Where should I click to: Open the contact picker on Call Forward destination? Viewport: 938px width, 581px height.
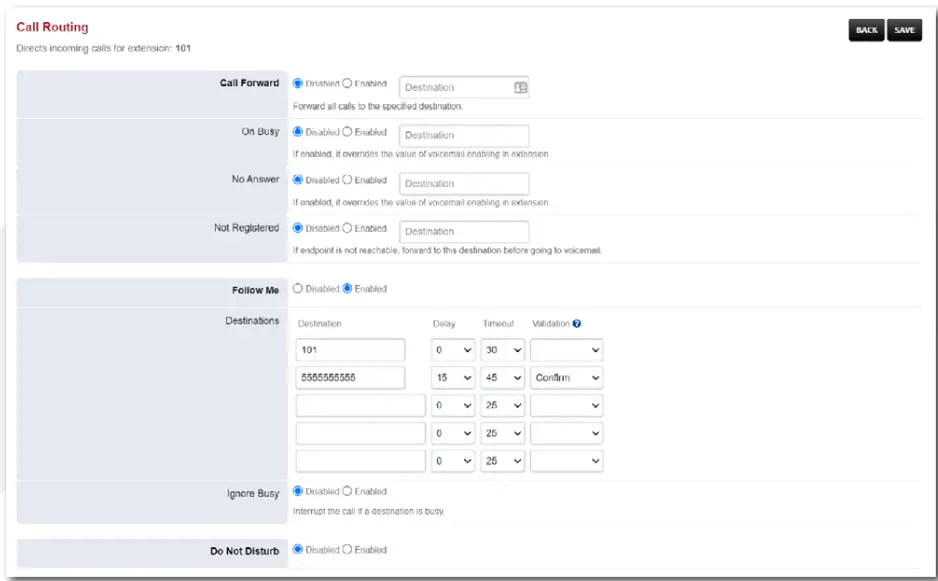click(521, 87)
